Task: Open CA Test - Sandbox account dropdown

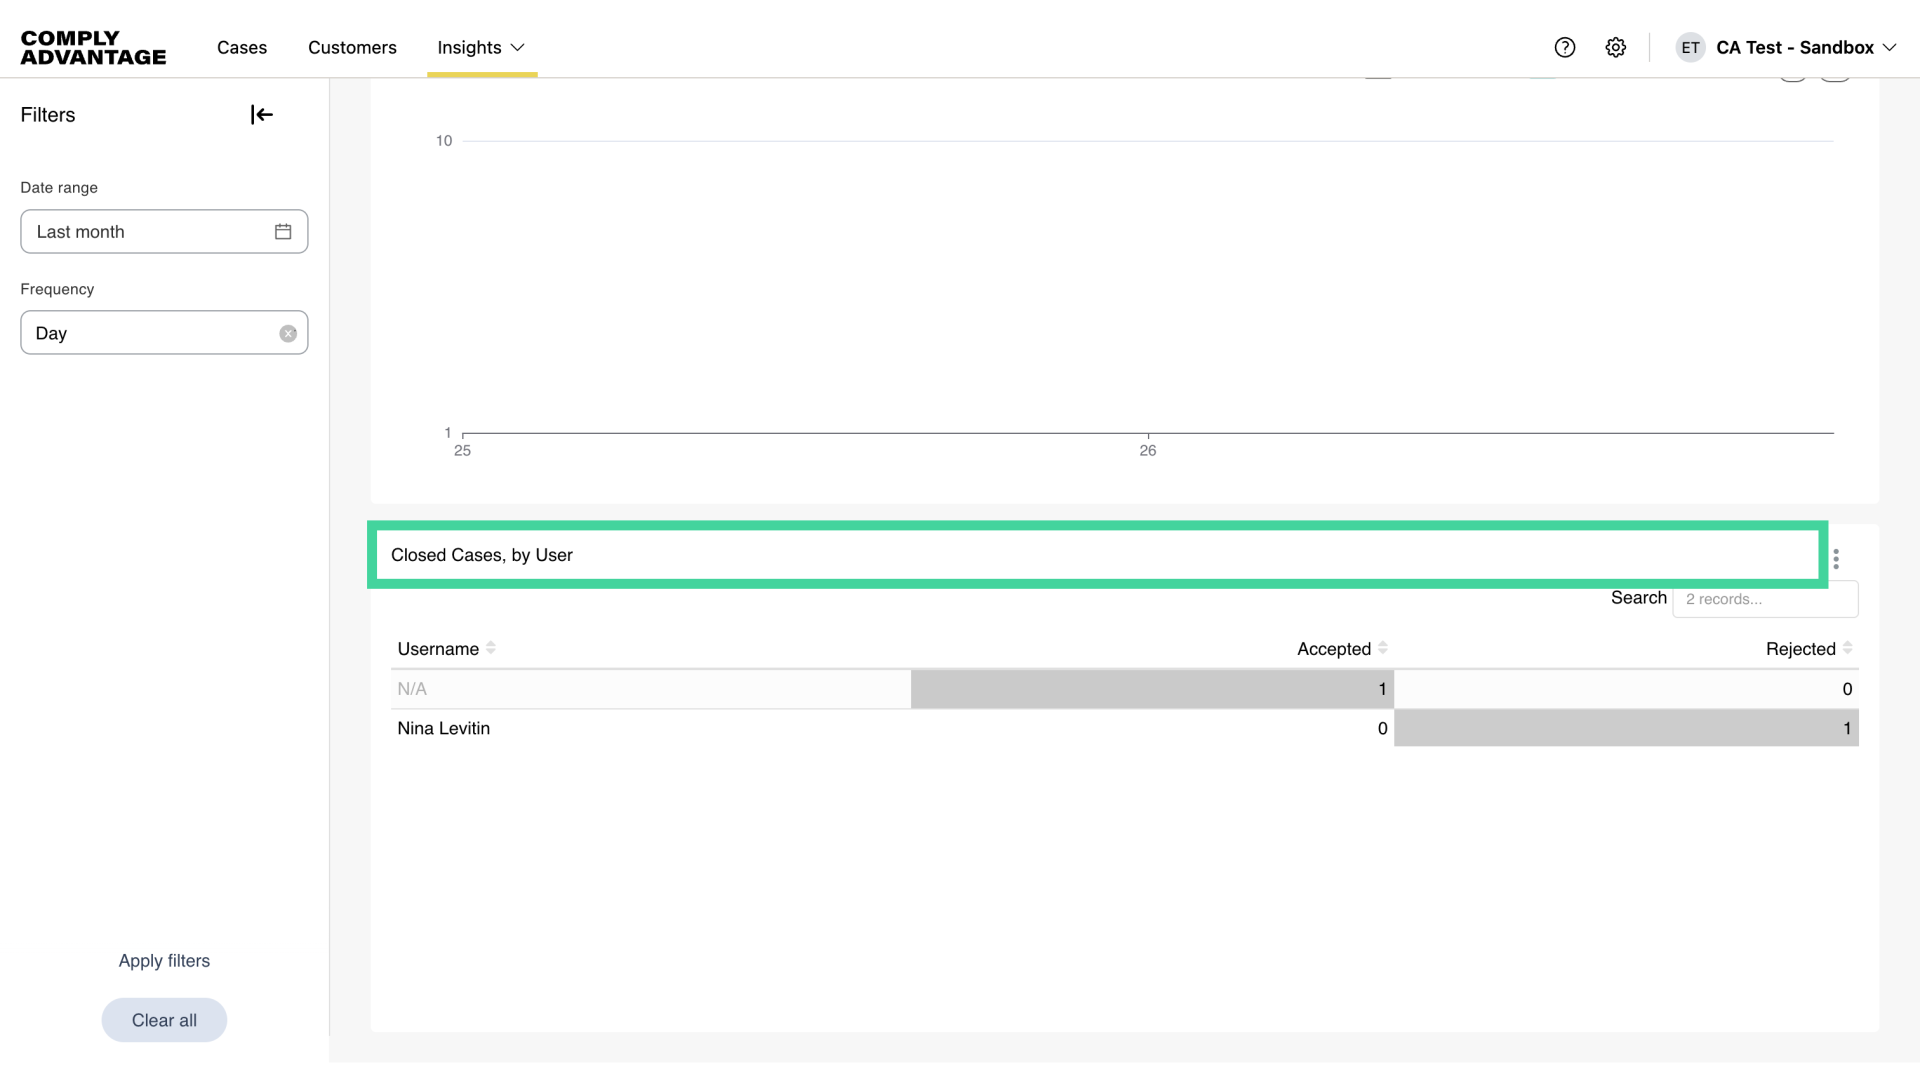Action: coord(1806,48)
